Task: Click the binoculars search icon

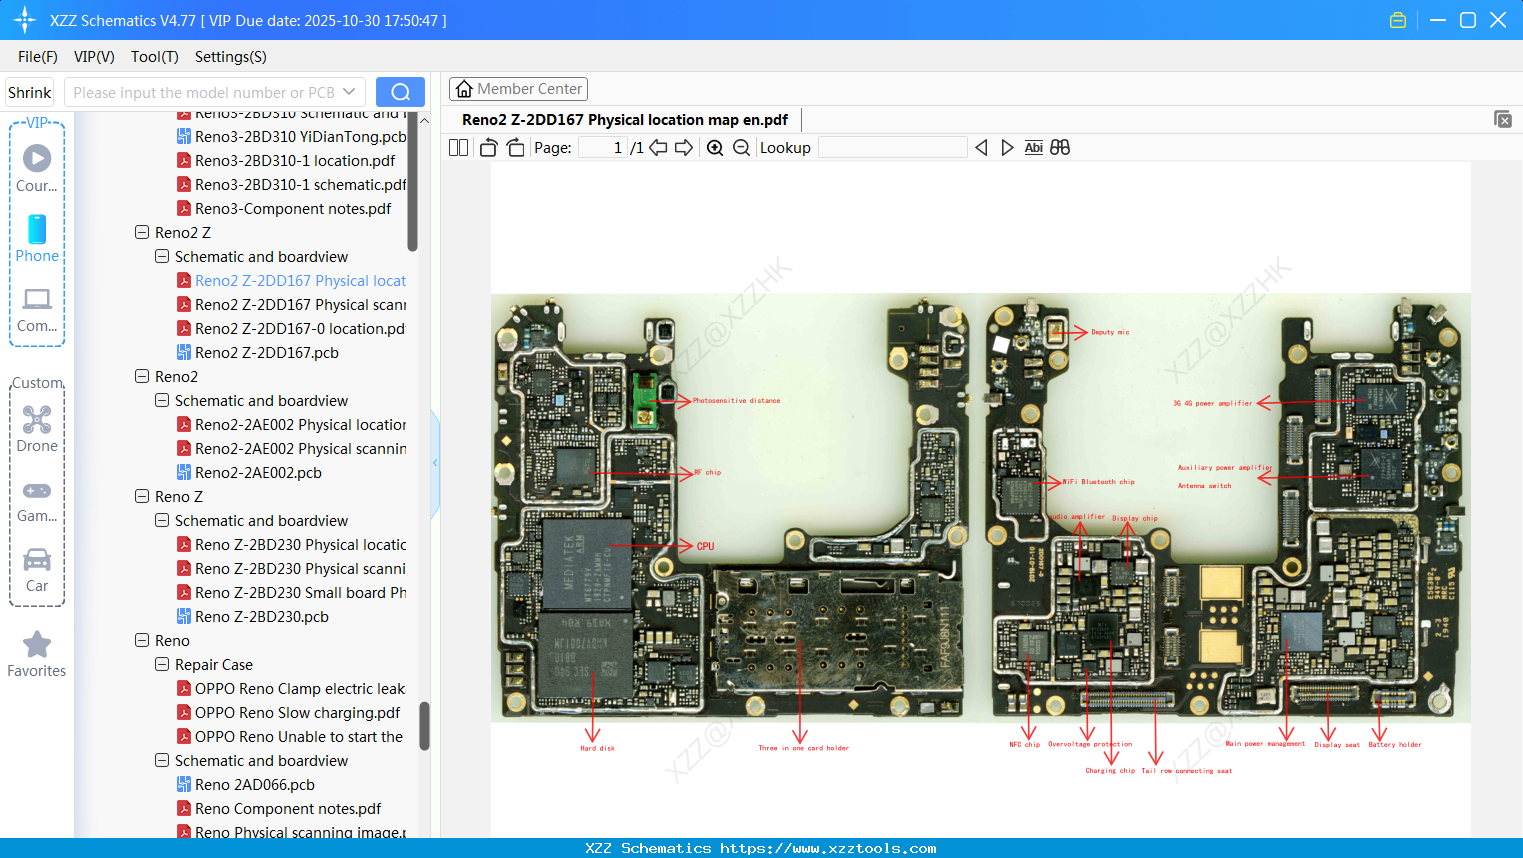Action: coord(1060,148)
